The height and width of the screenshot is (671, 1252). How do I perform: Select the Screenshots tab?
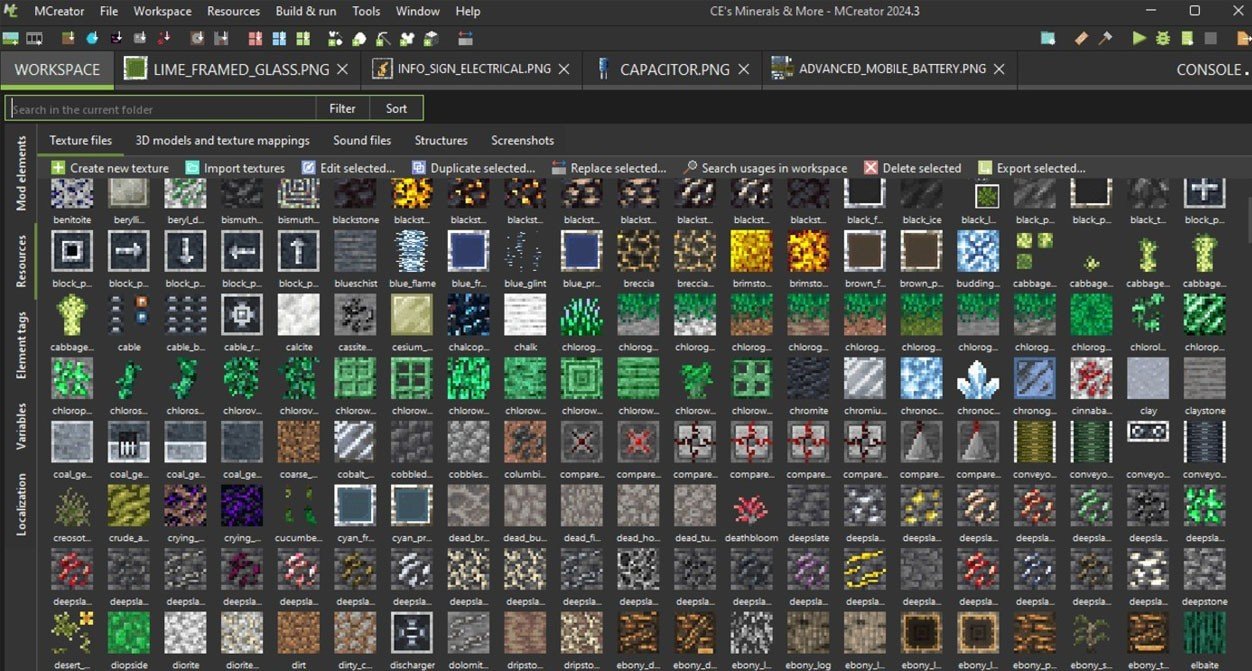point(522,140)
